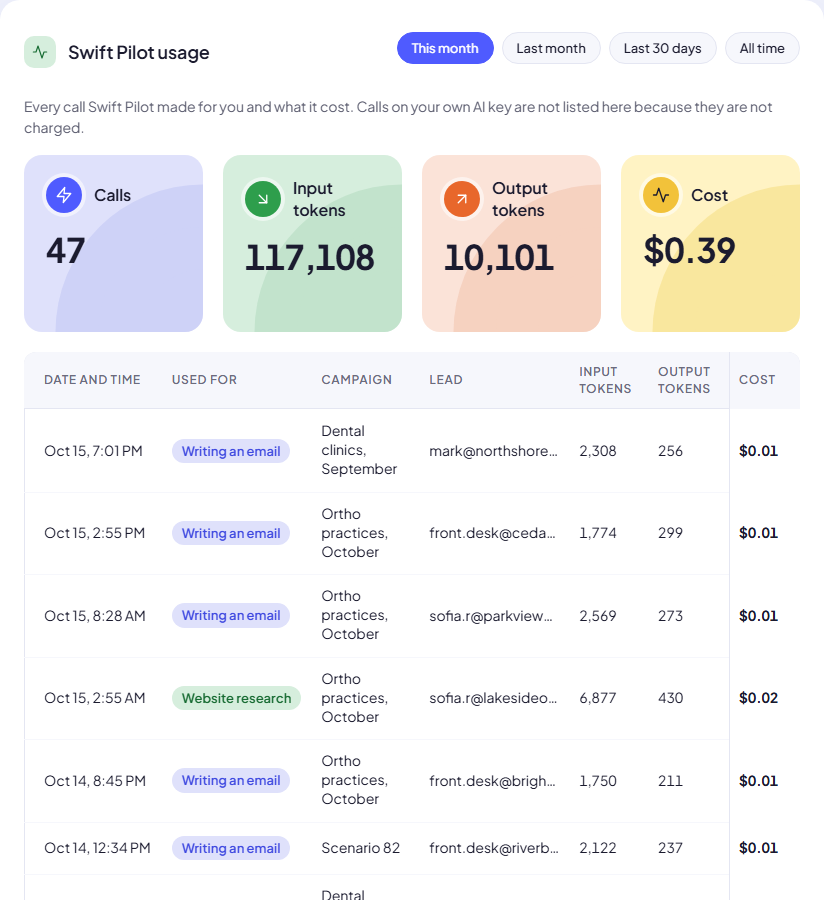The image size is (824, 900).
Task: Click the 2,569 input tokens value
Action: [597, 616]
